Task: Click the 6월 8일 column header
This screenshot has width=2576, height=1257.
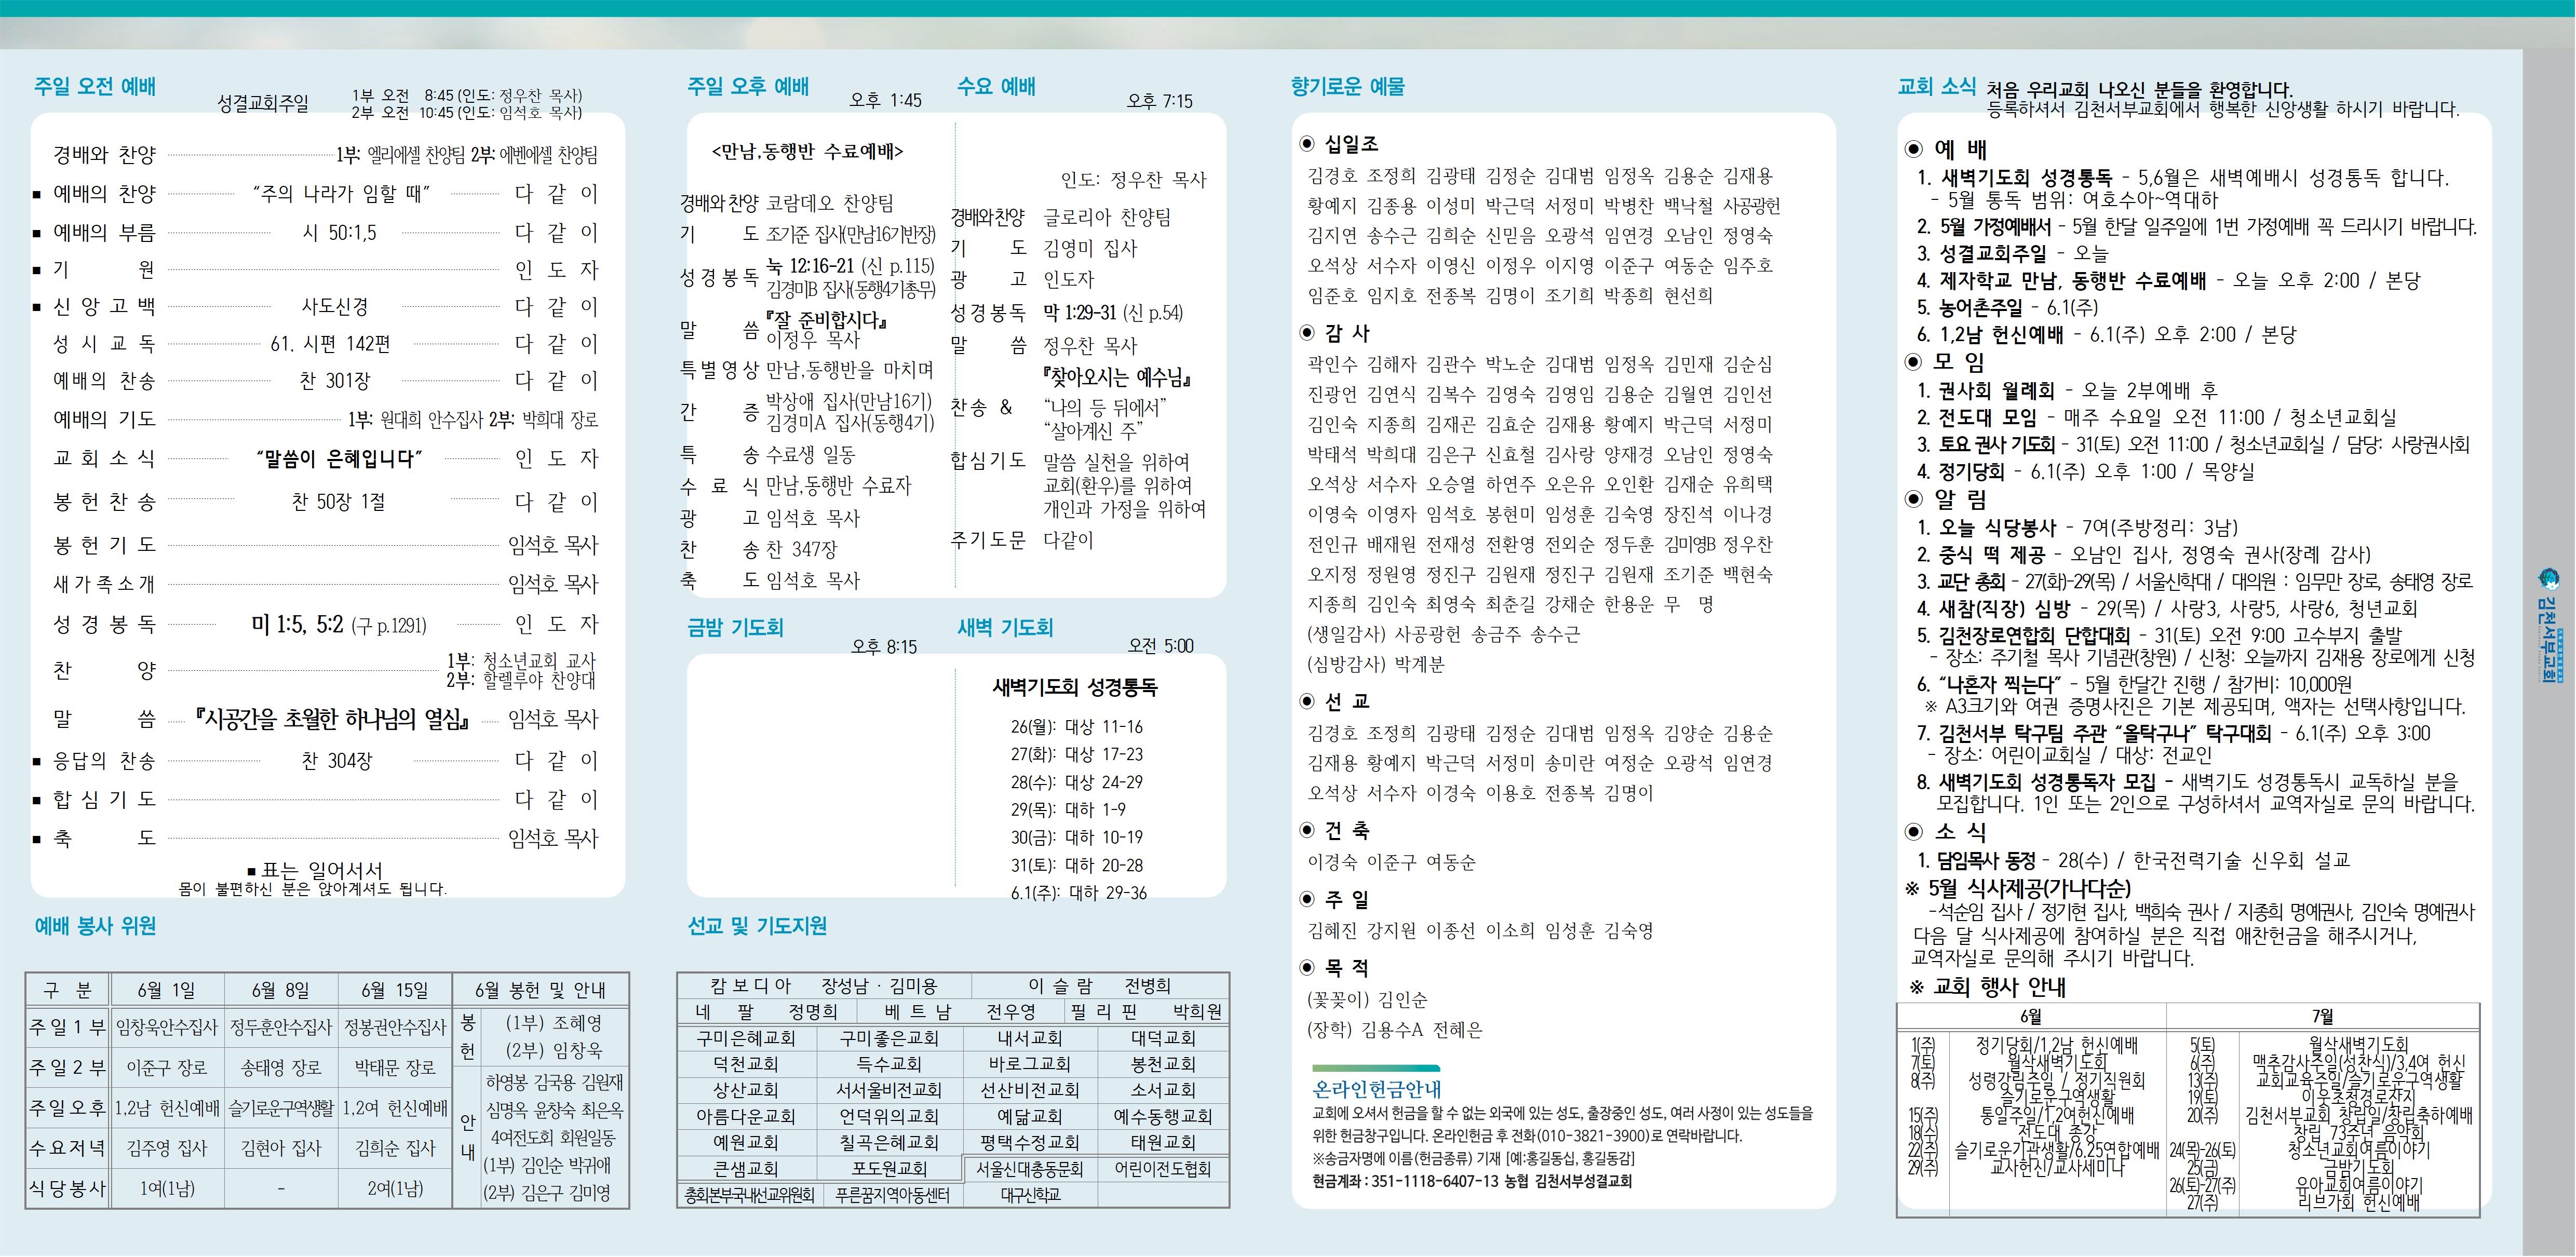Action: click(281, 990)
